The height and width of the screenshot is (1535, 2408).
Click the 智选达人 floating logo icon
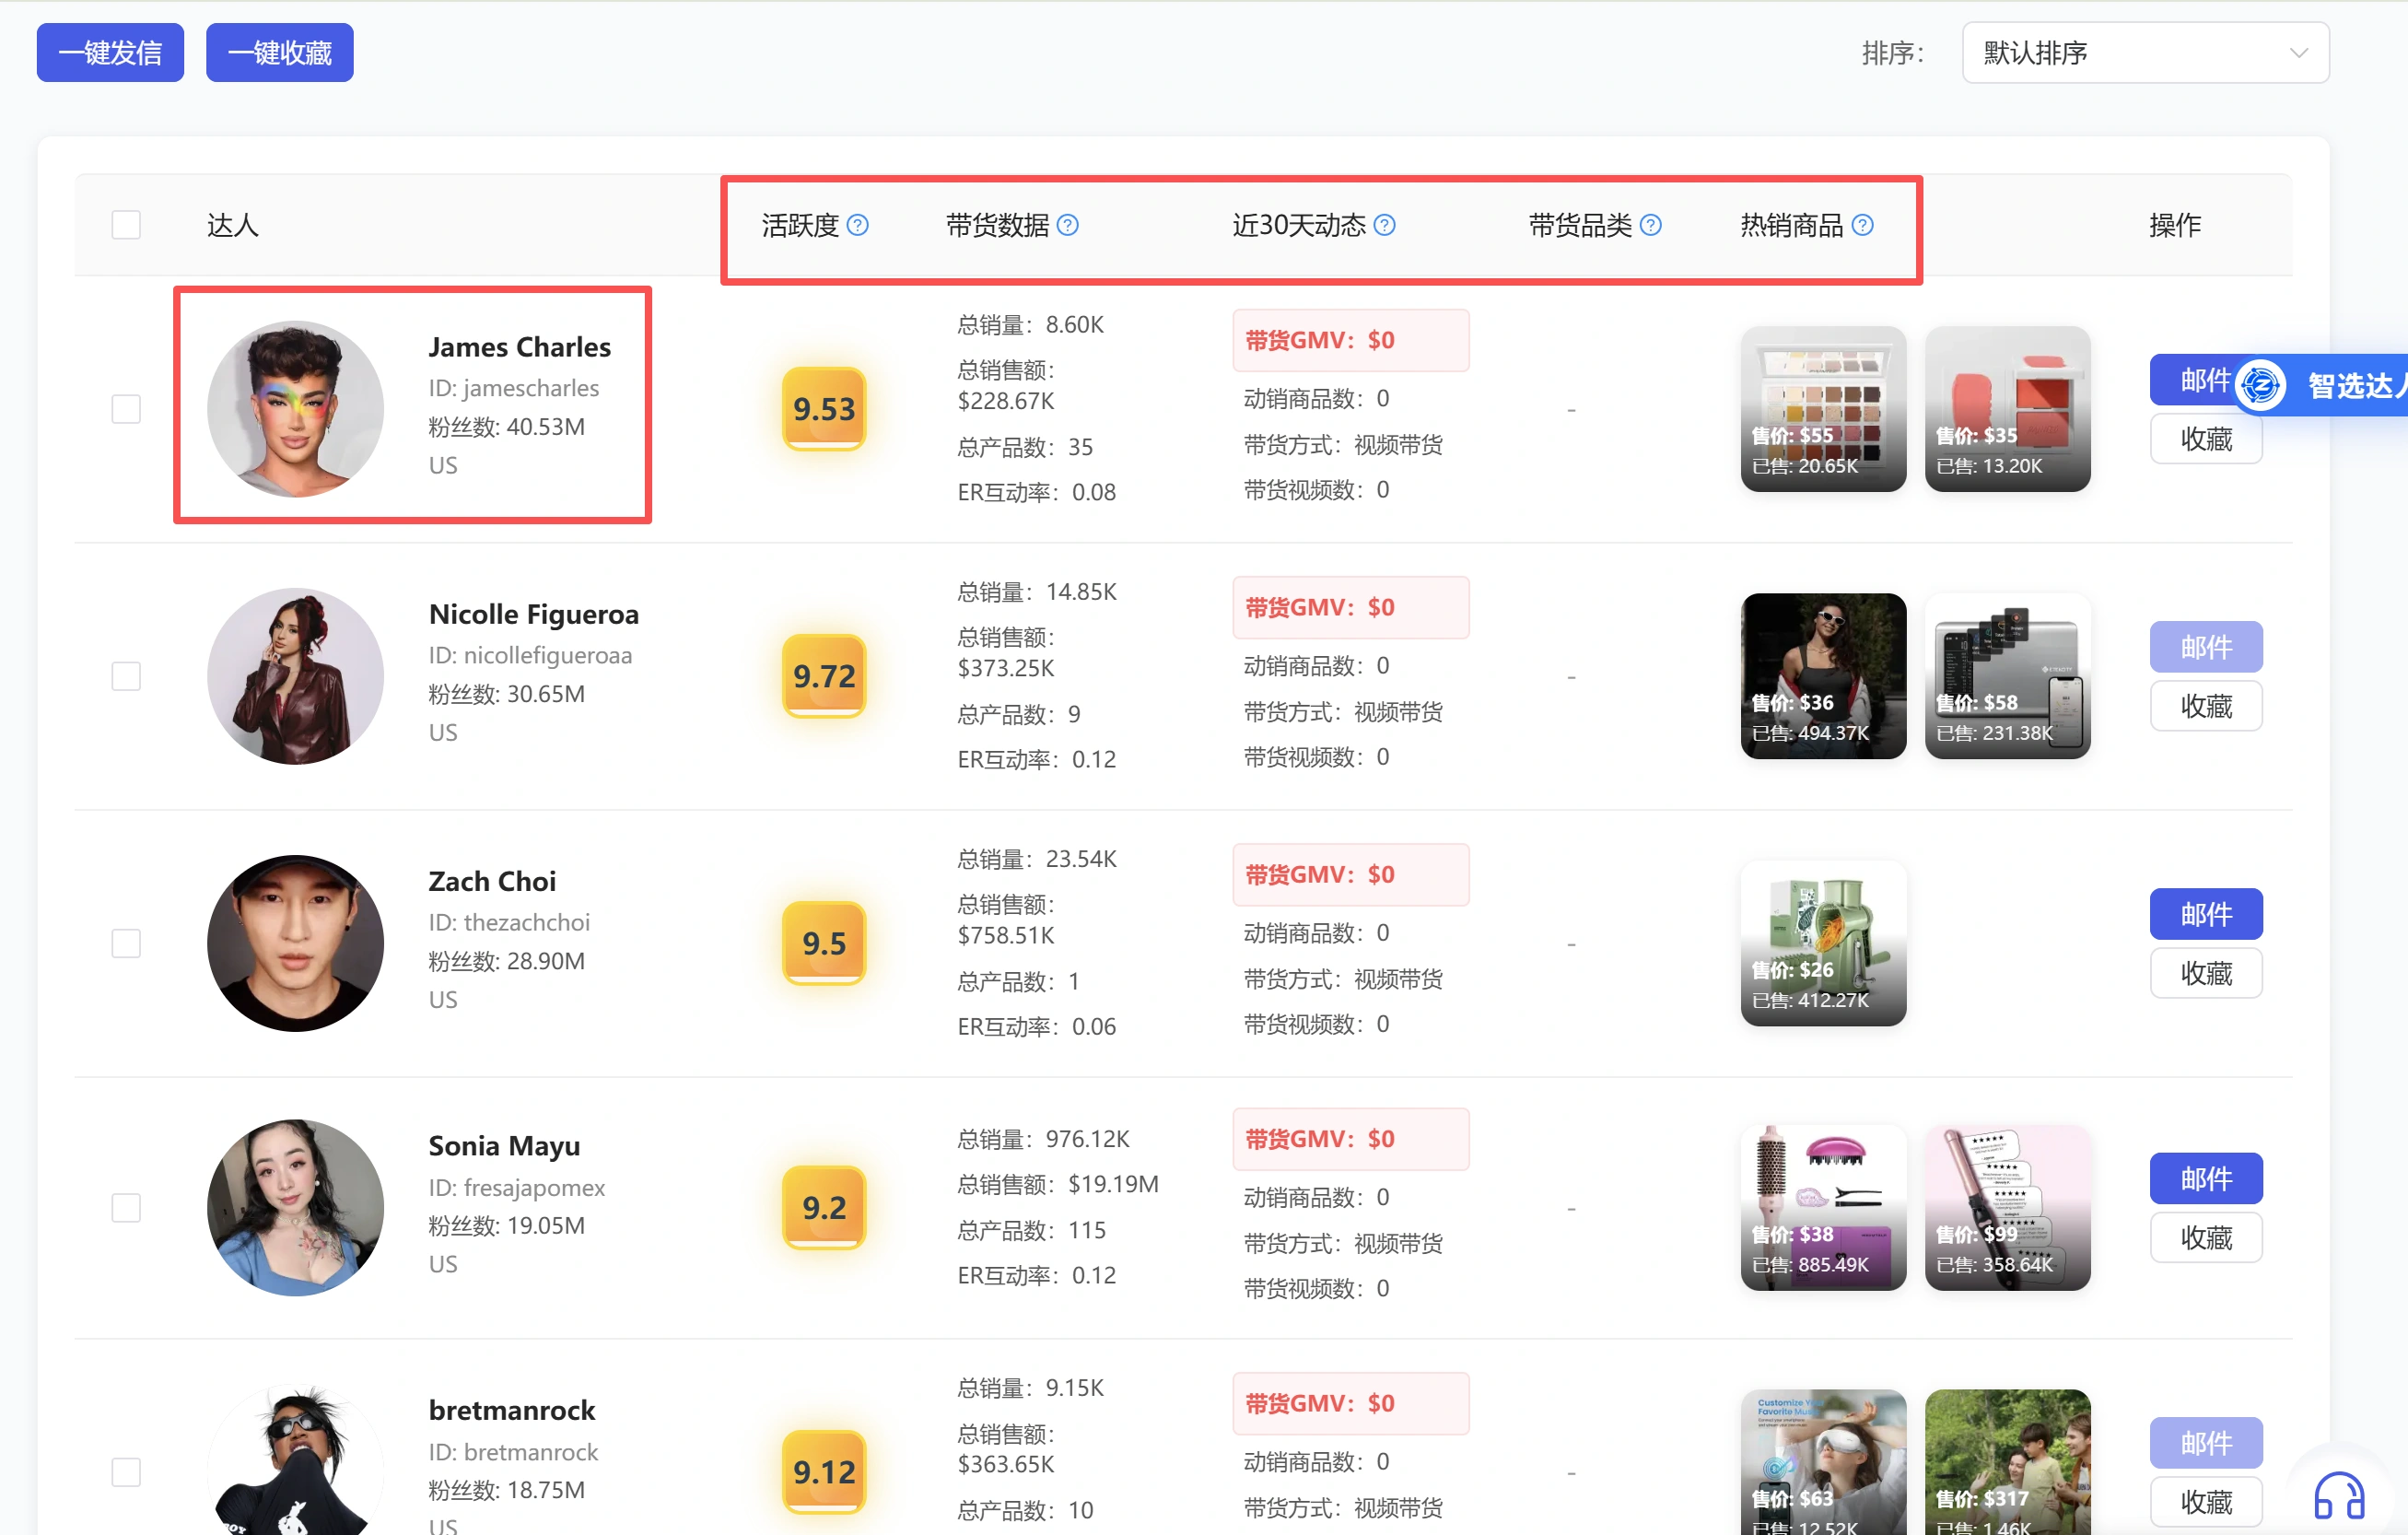pos(2261,385)
